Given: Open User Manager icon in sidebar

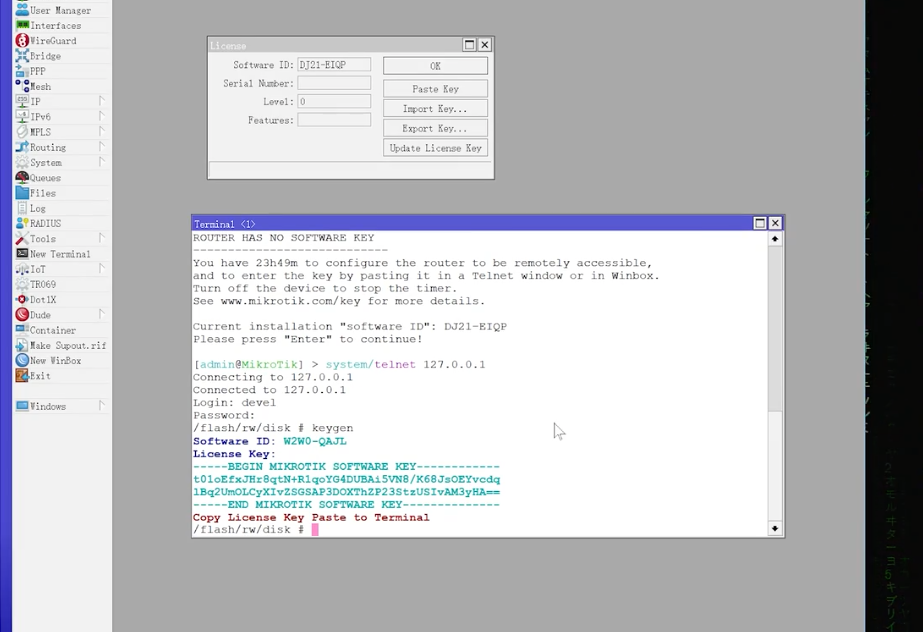Looking at the screenshot, I should [22, 10].
